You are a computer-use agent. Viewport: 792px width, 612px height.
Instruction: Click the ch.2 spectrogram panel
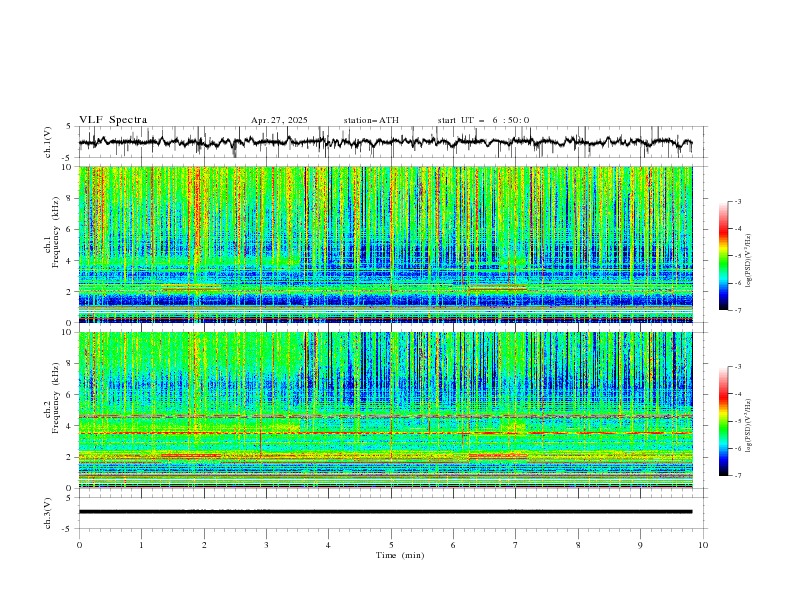[x=386, y=410]
